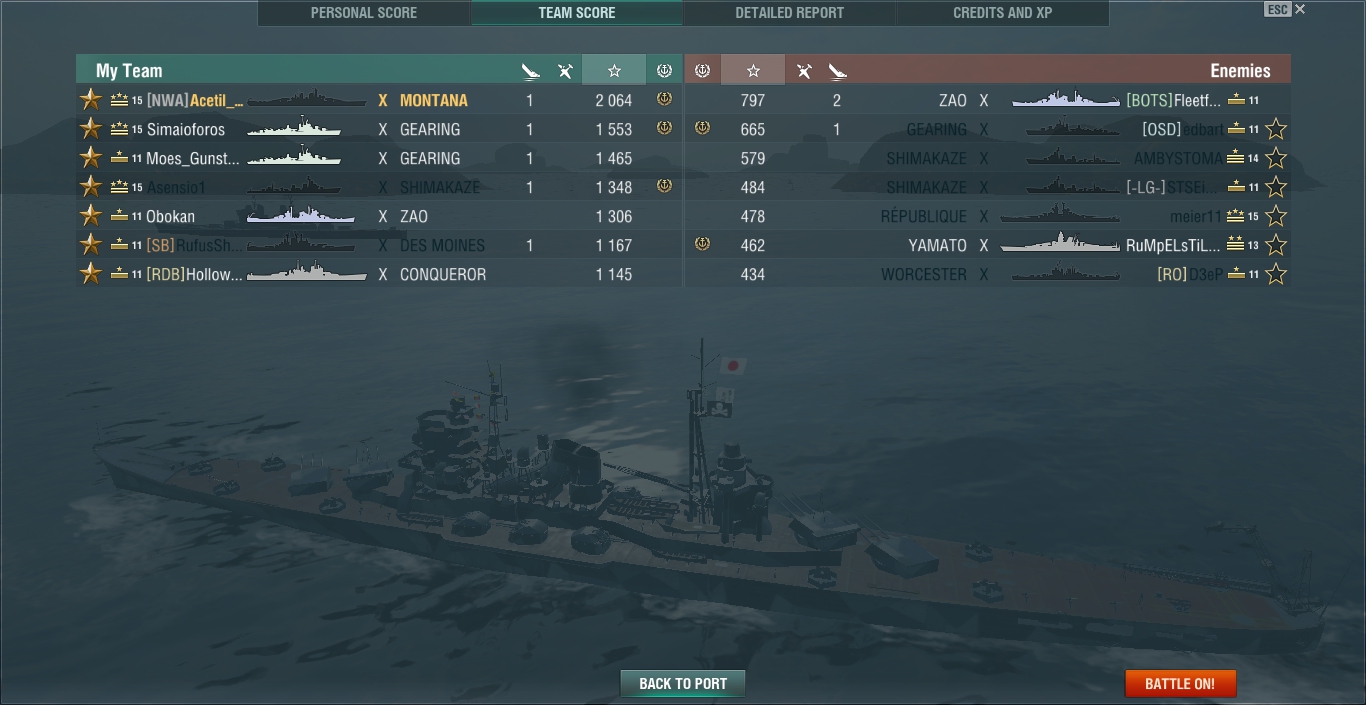Sort My Team by star XP column
The image size is (1366, 705).
click(x=614, y=70)
